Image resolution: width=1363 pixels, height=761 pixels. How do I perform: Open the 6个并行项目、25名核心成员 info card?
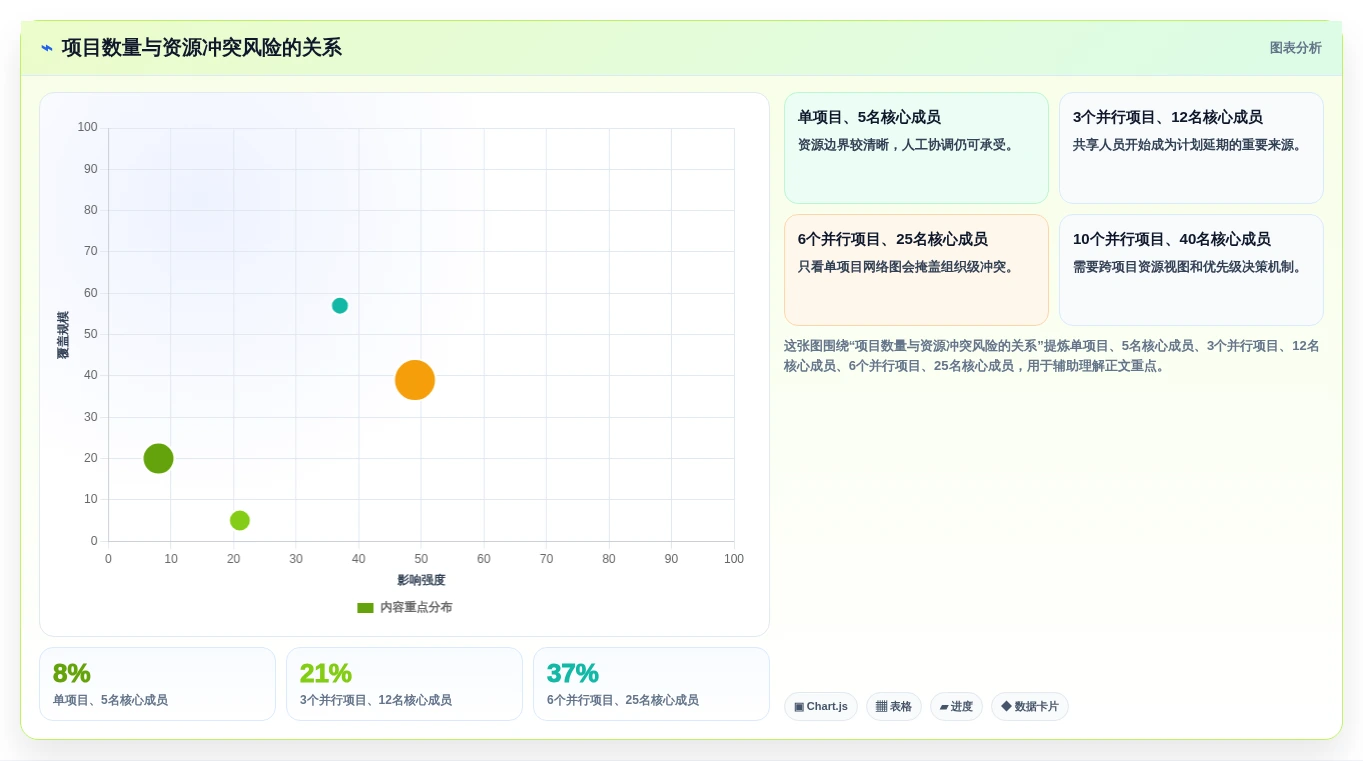[x=916, y=270]
